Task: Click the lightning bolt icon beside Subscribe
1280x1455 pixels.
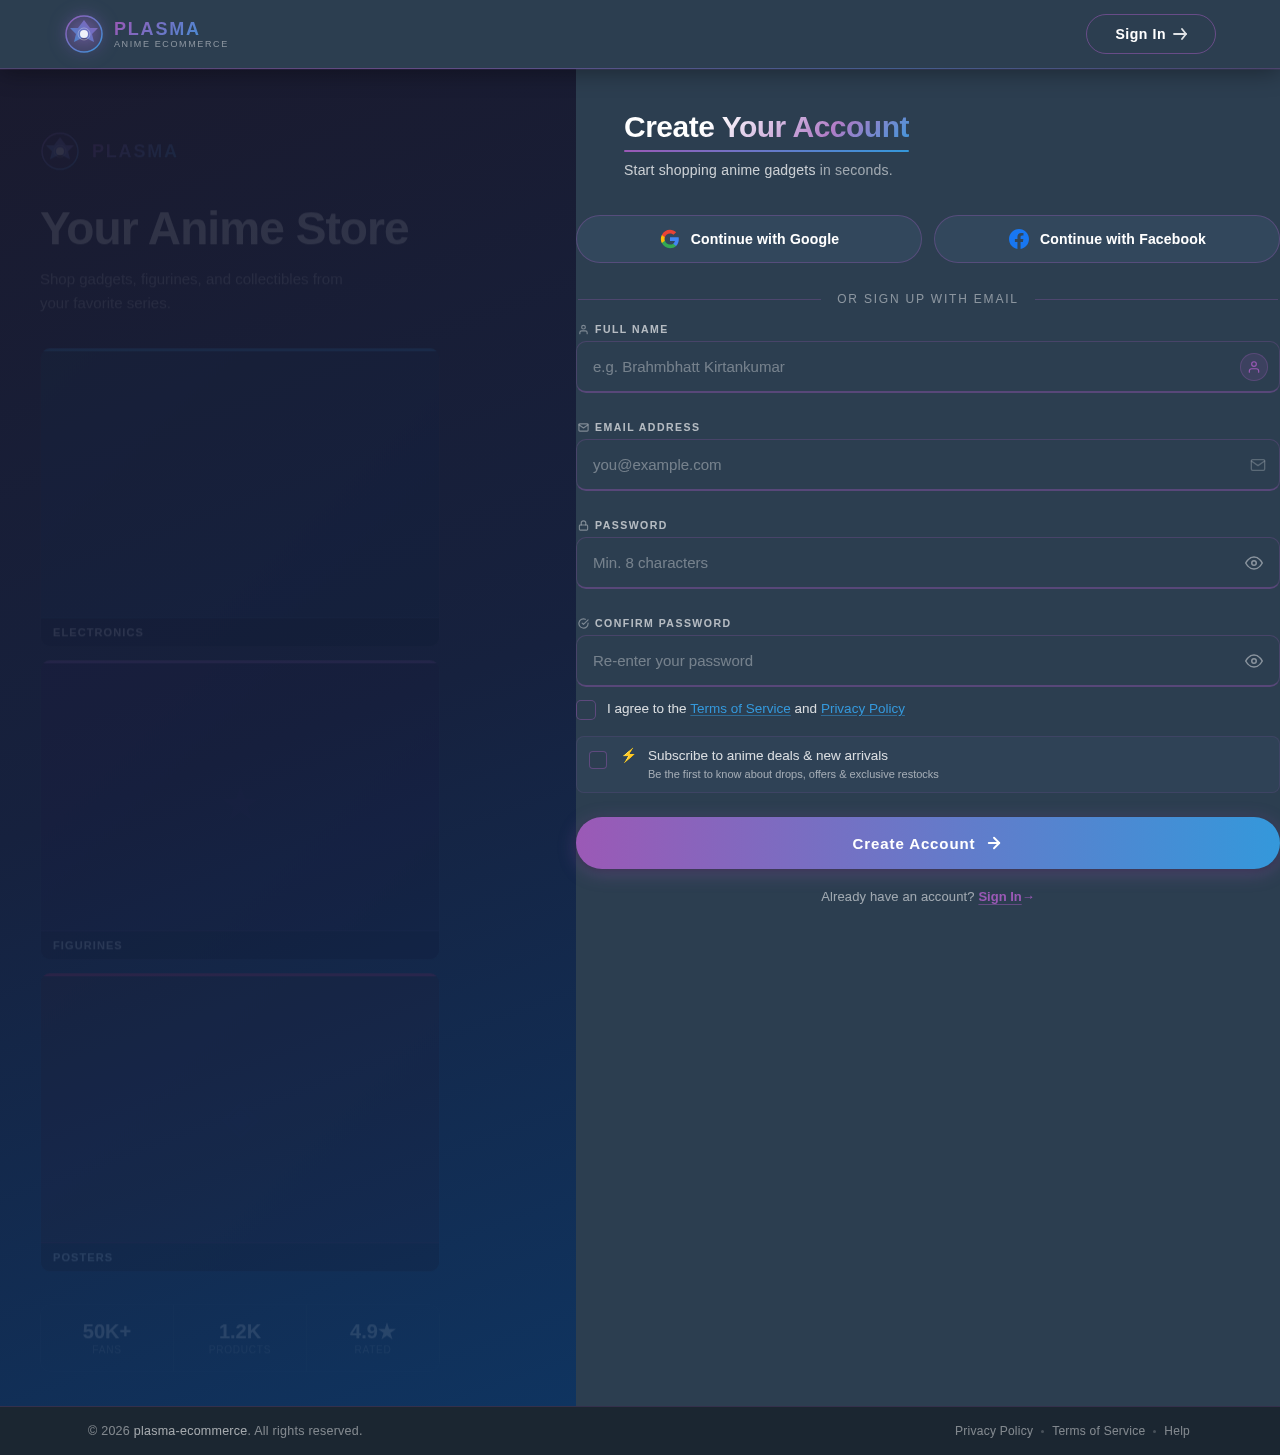Action: point(628,755)
